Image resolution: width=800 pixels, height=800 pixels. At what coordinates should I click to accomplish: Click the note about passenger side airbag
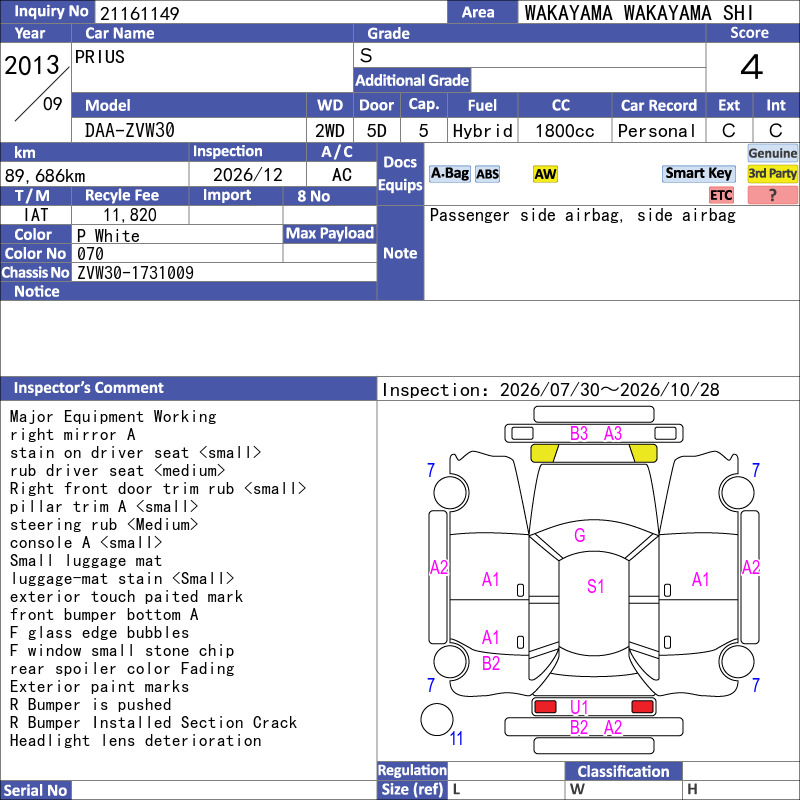583,215
